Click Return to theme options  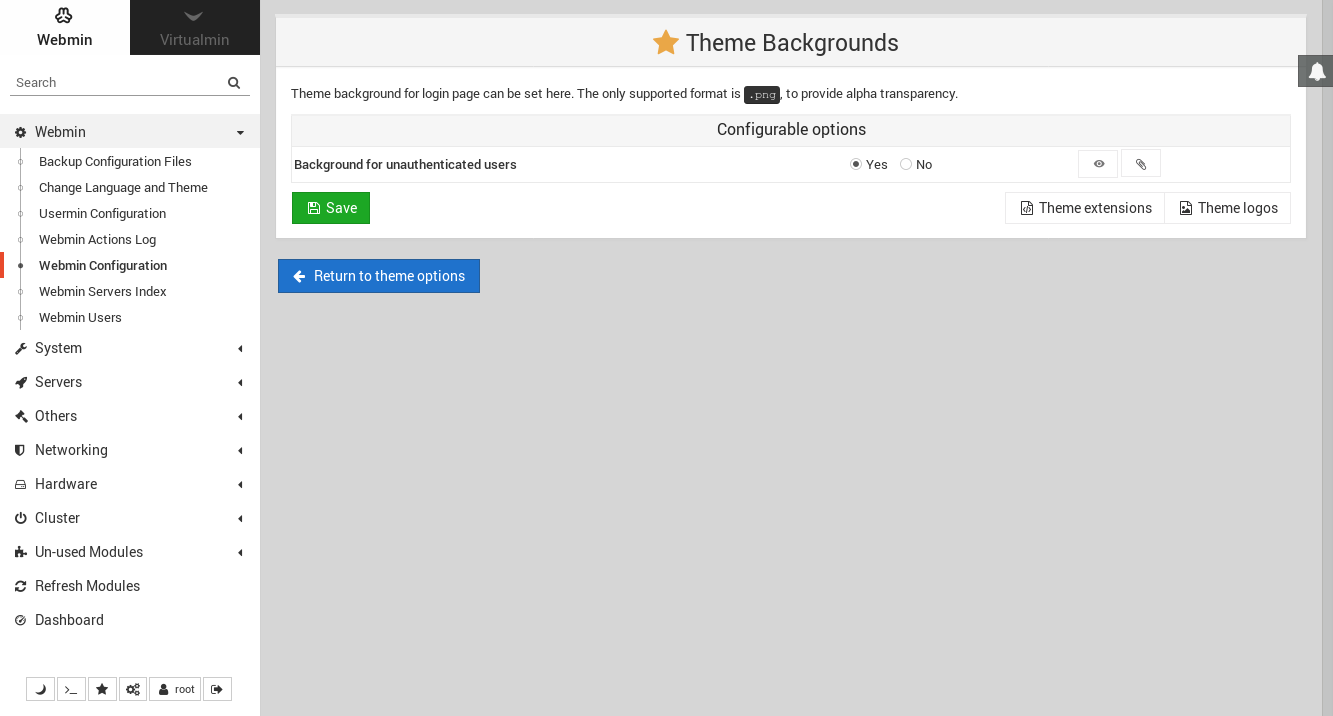click(x=378, y=276)
